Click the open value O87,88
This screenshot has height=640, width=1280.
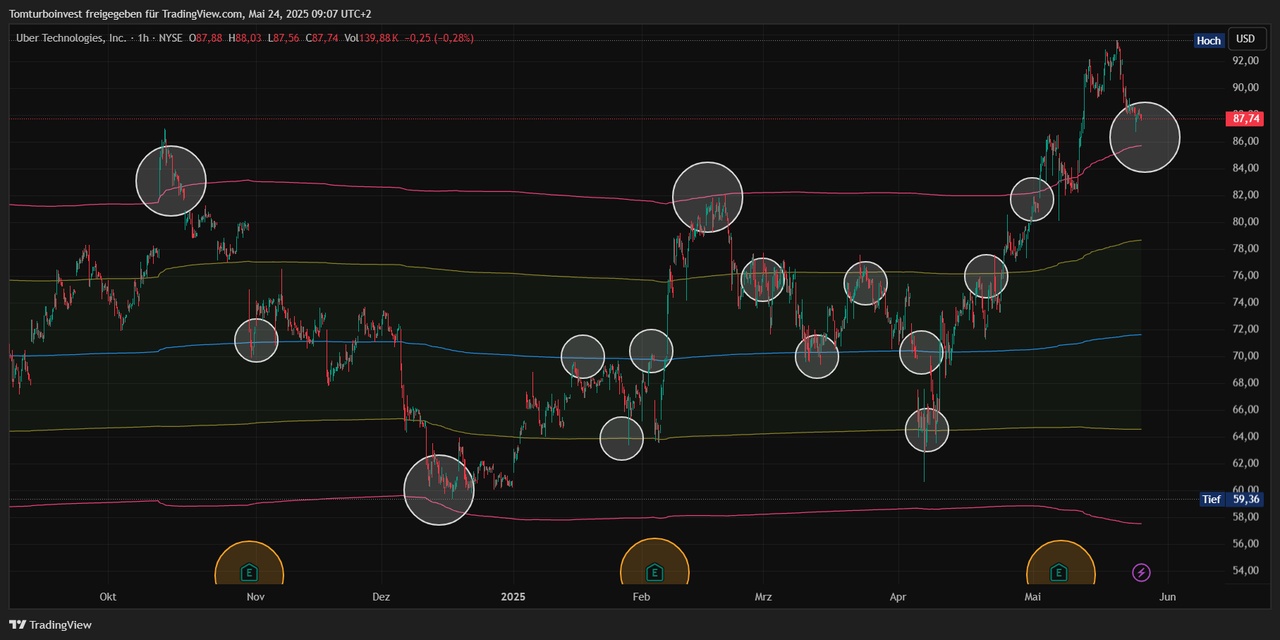point(206,38)
